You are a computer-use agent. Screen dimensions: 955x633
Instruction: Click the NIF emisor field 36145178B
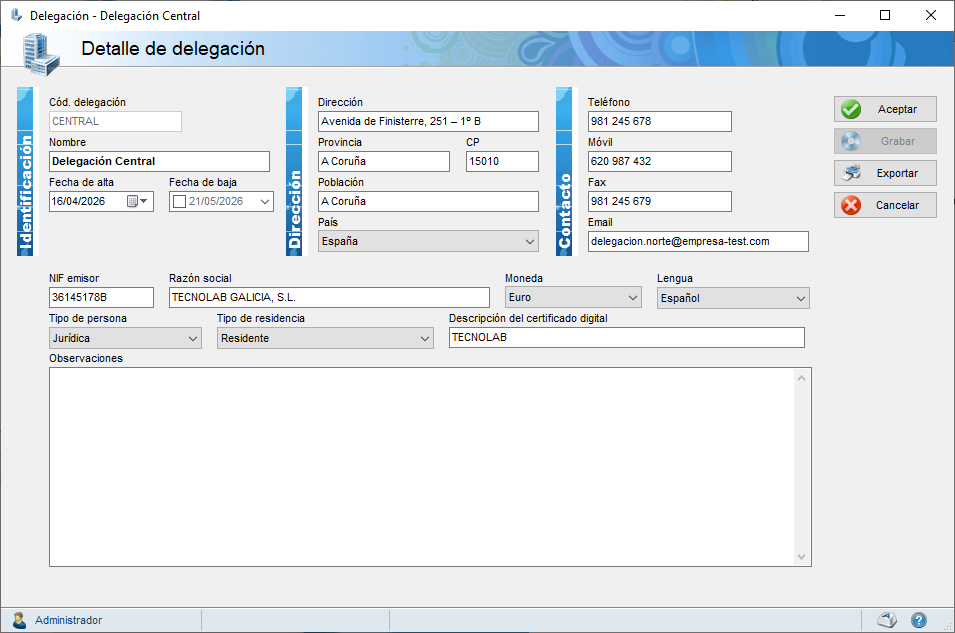[101, 297]
